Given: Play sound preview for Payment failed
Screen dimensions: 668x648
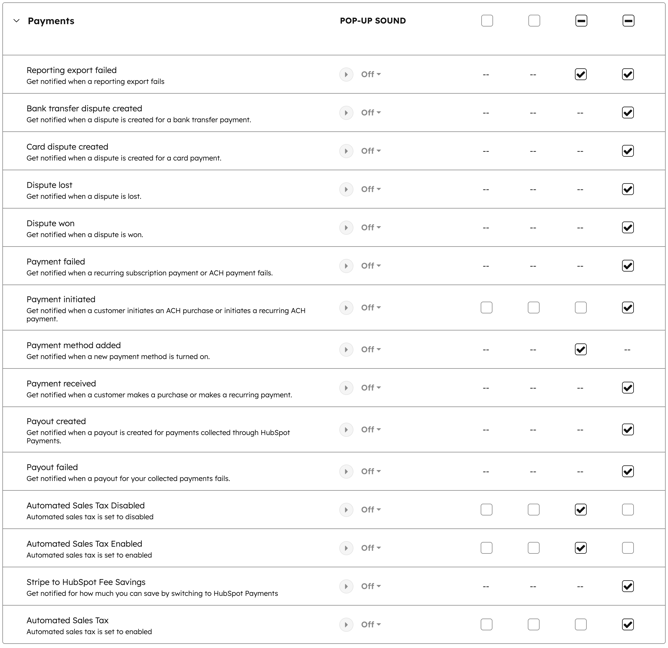Looking at the screenshot, I should pos(346,266).
